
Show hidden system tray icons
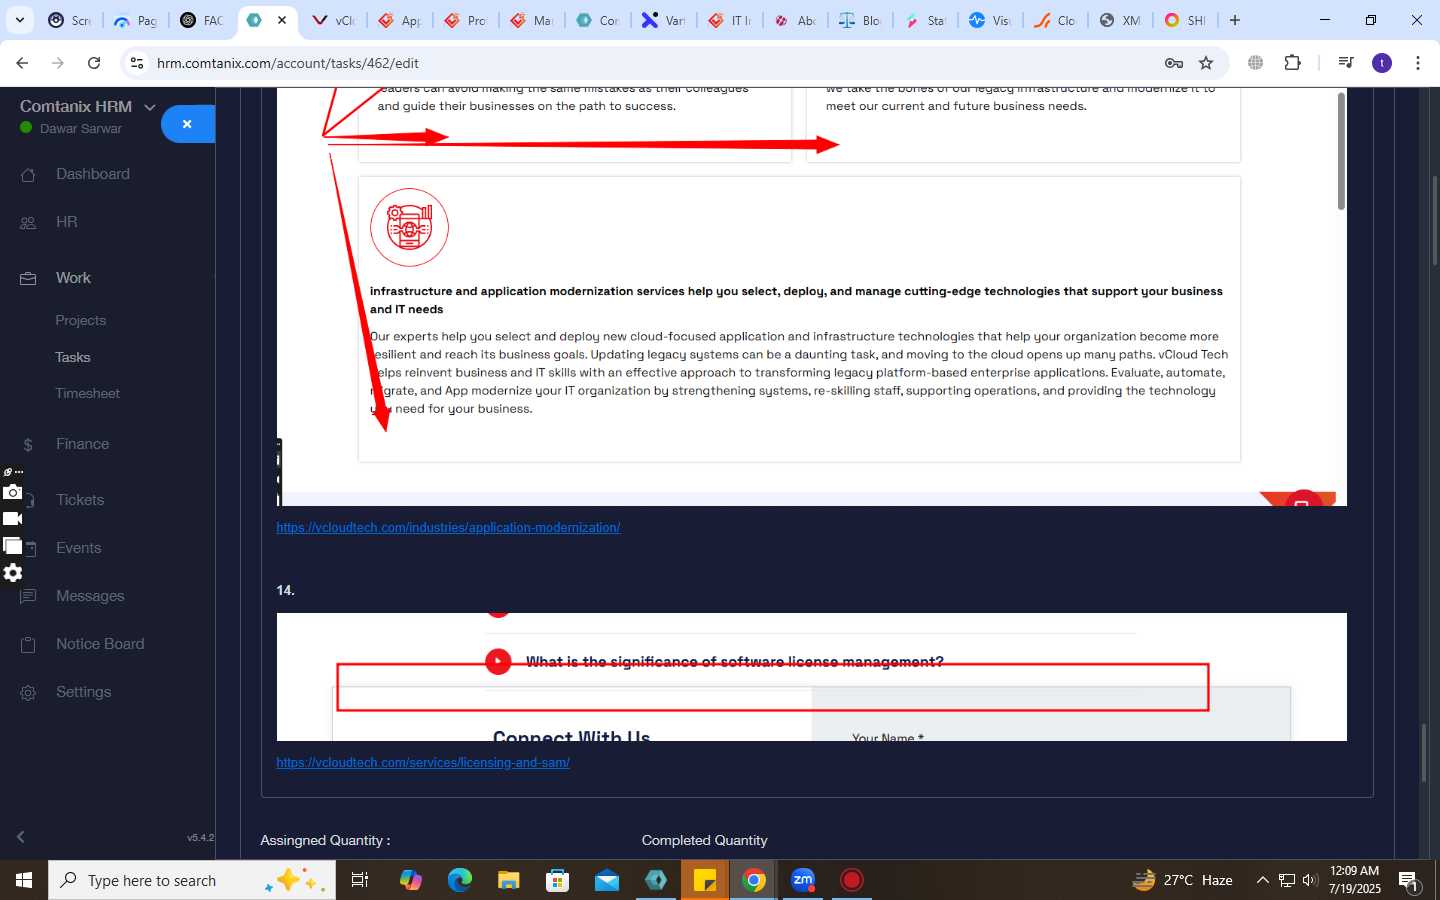click(x=1262, y=881)
